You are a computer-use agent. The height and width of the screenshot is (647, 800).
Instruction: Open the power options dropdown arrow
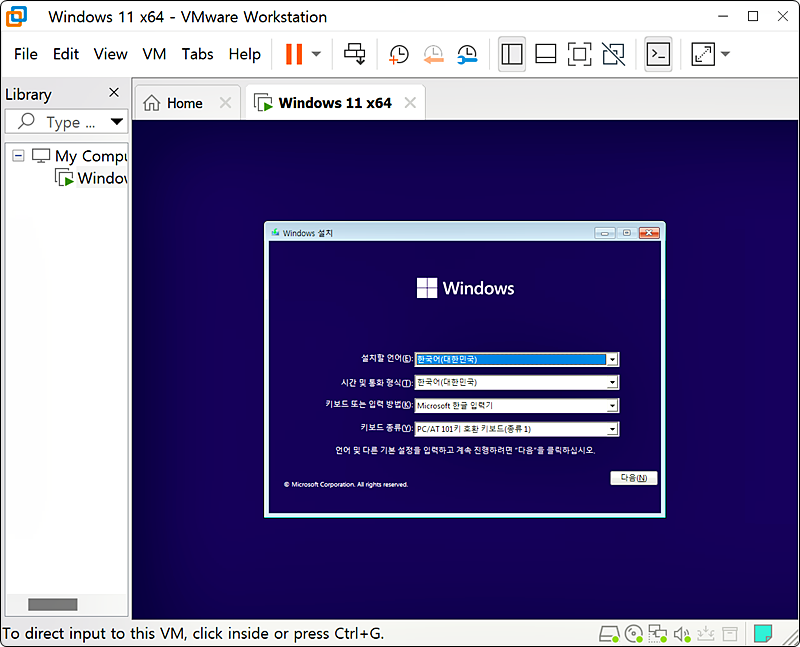(x=318, y=54)
